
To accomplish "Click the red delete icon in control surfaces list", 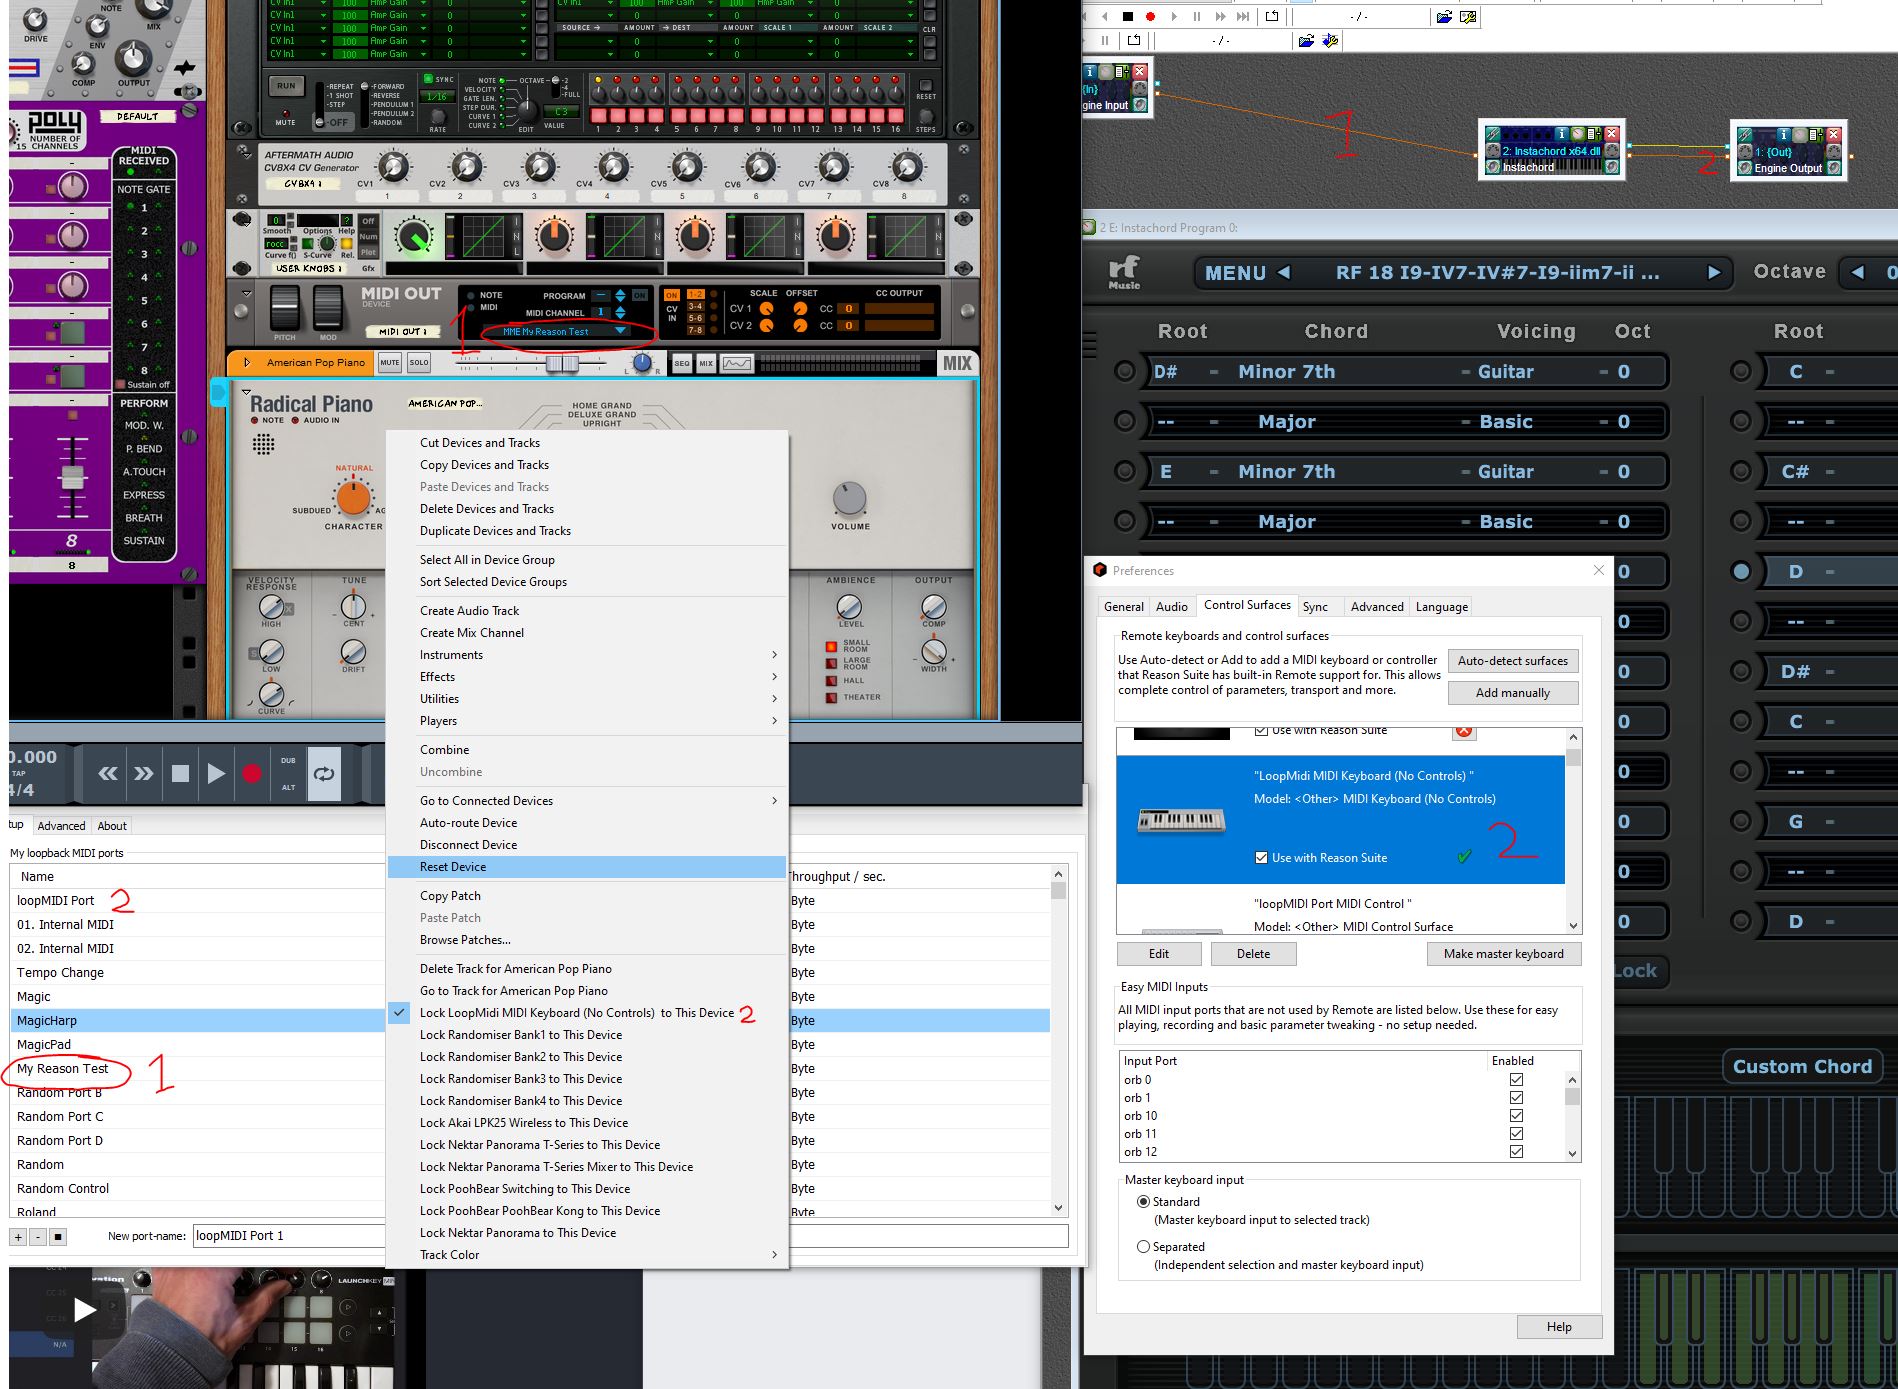I will pyautogui.click(x=1464, y=731).
